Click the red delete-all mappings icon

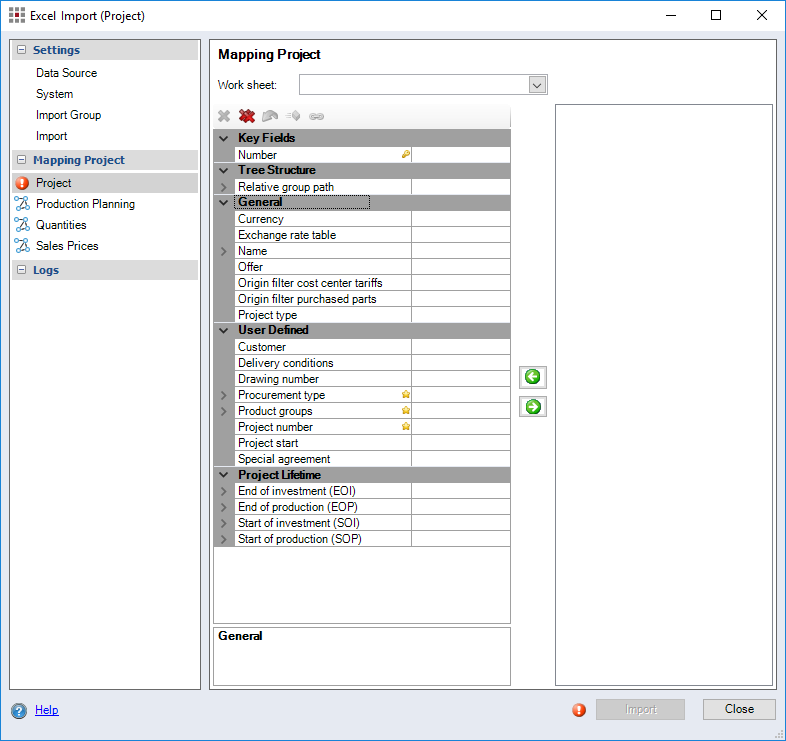(x=247, y=117)
